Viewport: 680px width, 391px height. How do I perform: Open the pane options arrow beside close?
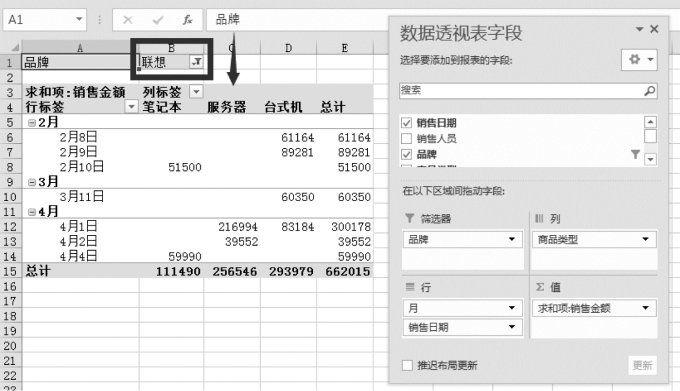(x=639, y=29)
